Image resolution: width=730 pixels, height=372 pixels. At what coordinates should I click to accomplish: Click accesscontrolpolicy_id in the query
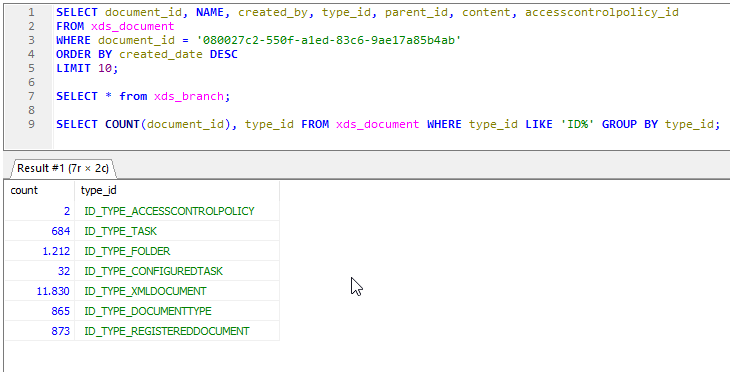[602, 13]
